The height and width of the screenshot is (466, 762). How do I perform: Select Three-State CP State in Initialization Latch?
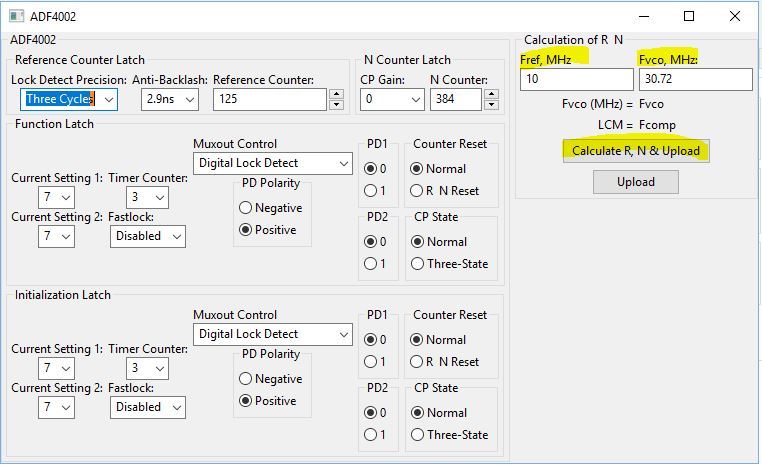pos(450,434)
